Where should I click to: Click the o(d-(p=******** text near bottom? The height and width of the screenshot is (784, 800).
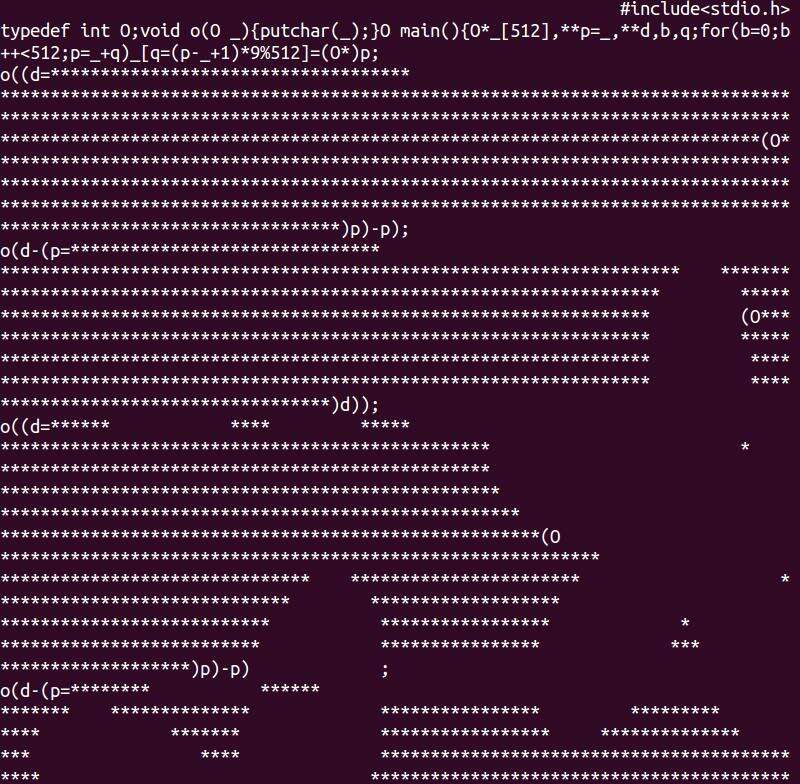pos(75,691)
